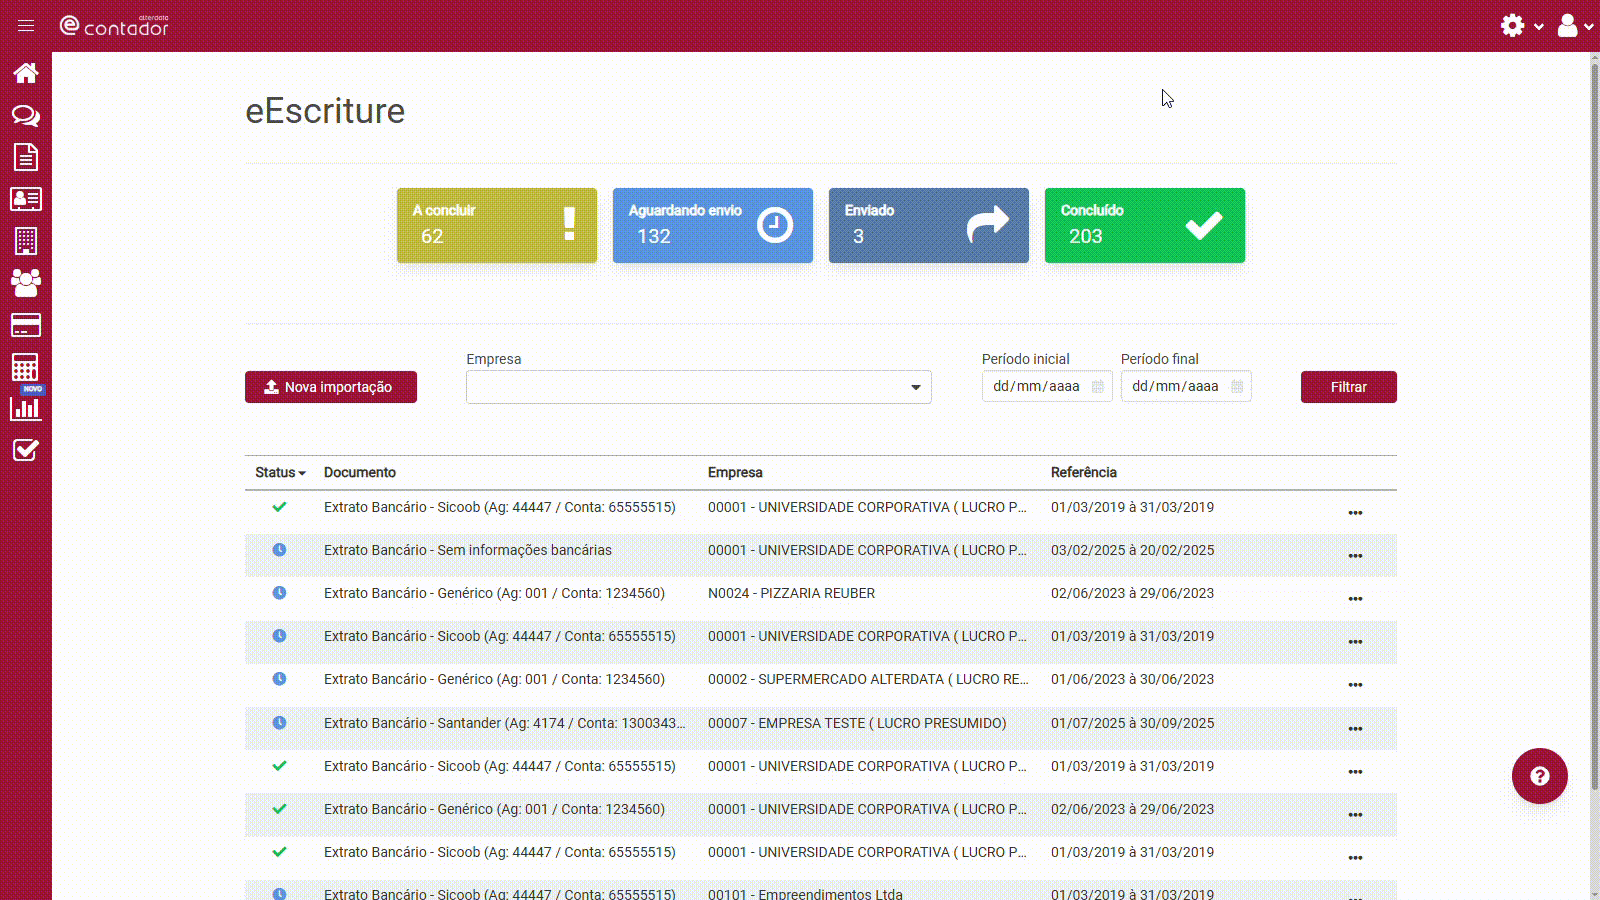
Task: Click the Nova importação button
Action: (x=331, y=387)
